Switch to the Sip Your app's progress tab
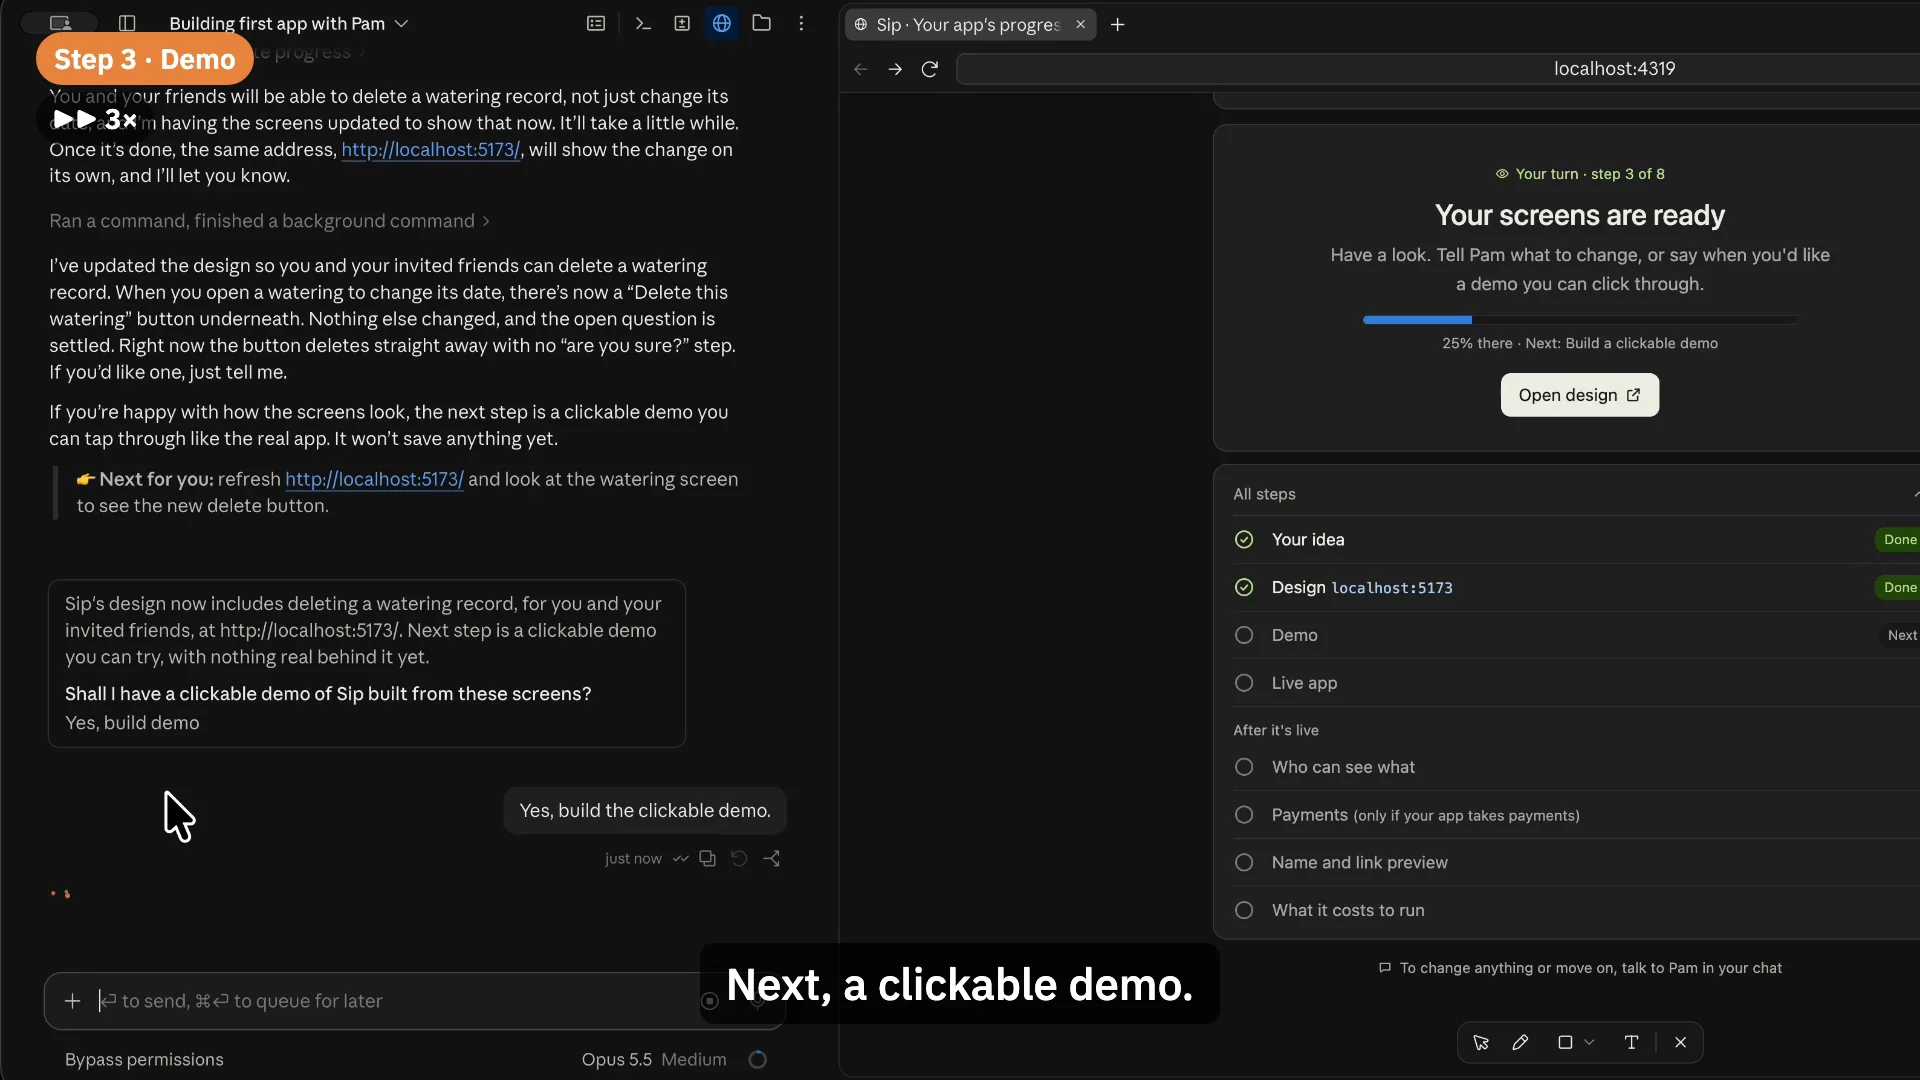The height and width of the screenshot is (1080, 1920). click(970, 24)
